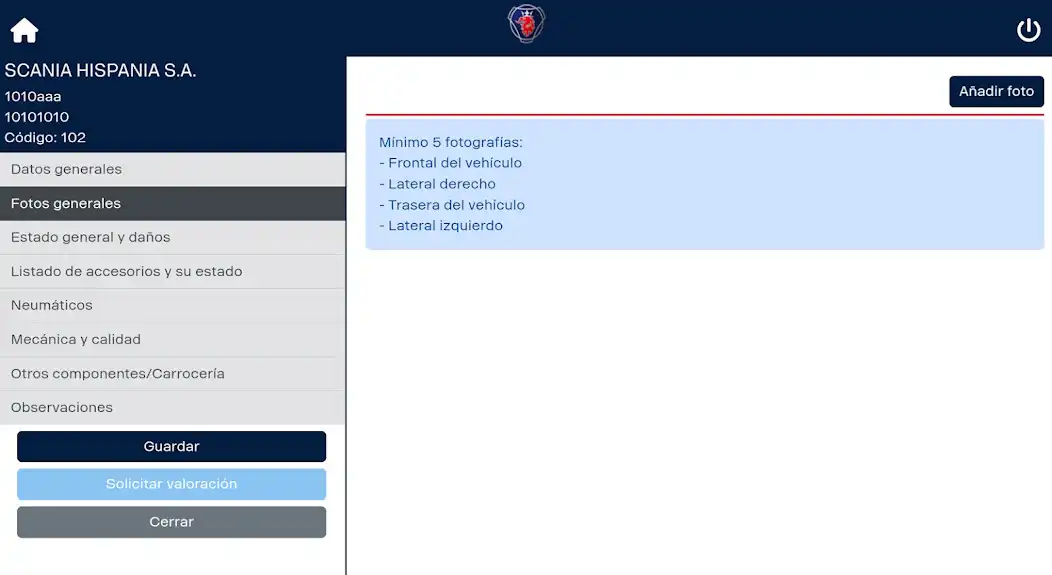Click the Cerrar button

pyautogui.click(x=172, y=522)
